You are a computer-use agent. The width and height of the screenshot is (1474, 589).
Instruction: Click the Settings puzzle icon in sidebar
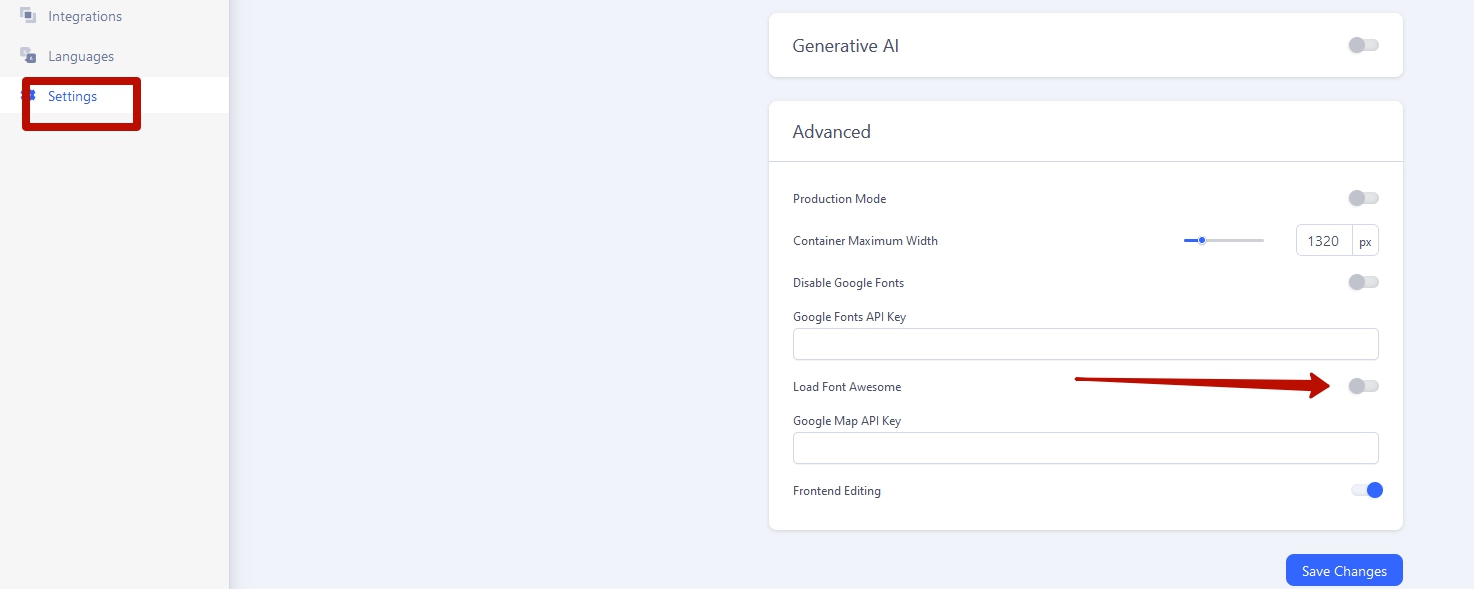coord(29,96)
